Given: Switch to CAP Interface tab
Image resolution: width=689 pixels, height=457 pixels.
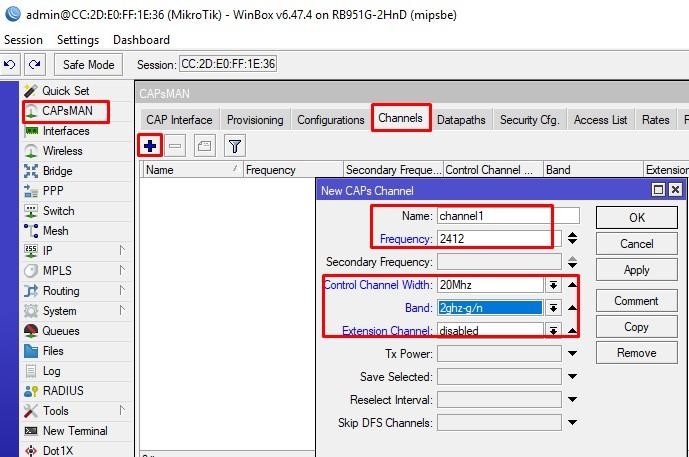Looking at the screenshot, I should coord(179,120).
